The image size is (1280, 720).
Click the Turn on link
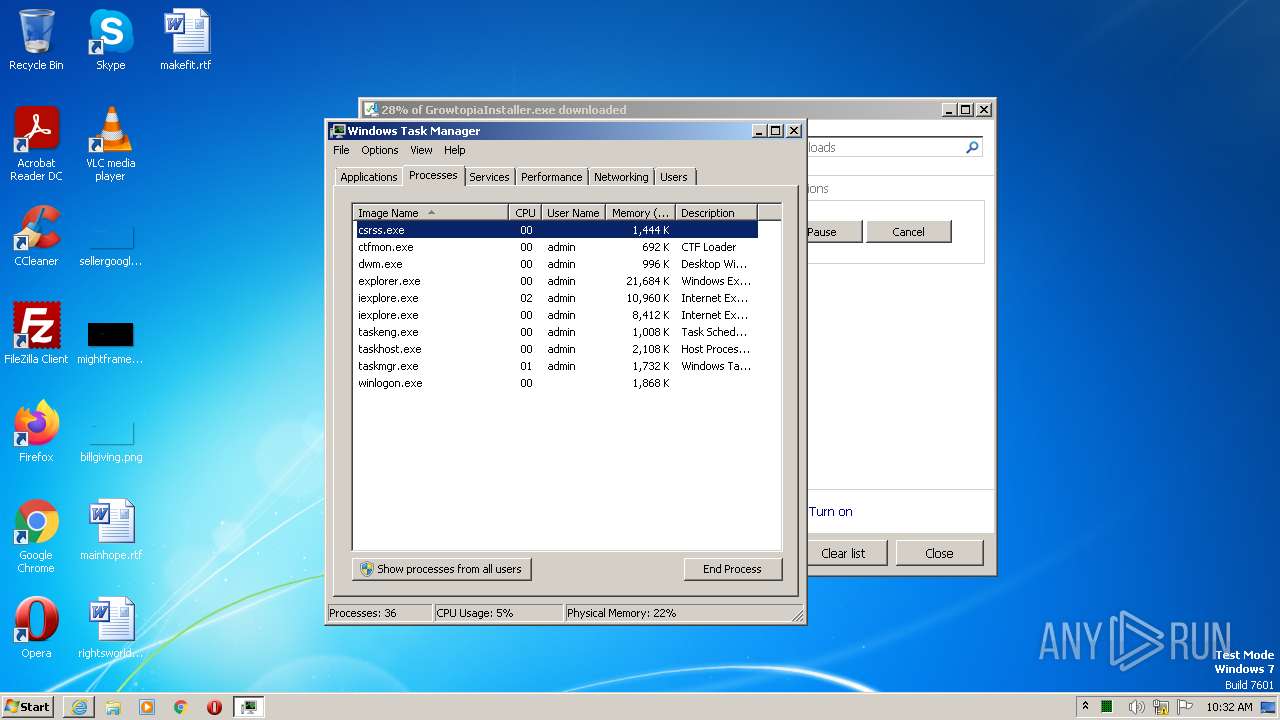coord(830,512)
